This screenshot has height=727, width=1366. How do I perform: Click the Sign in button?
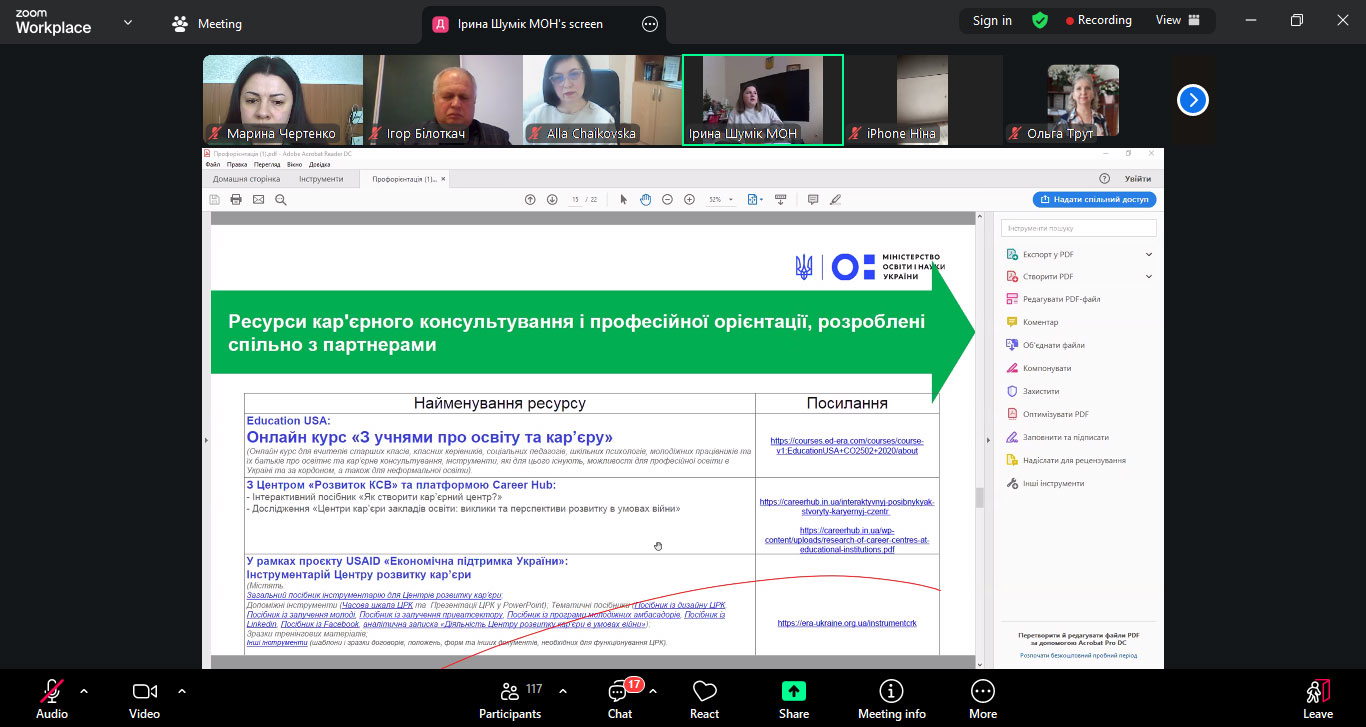click(x=992, y=20)
